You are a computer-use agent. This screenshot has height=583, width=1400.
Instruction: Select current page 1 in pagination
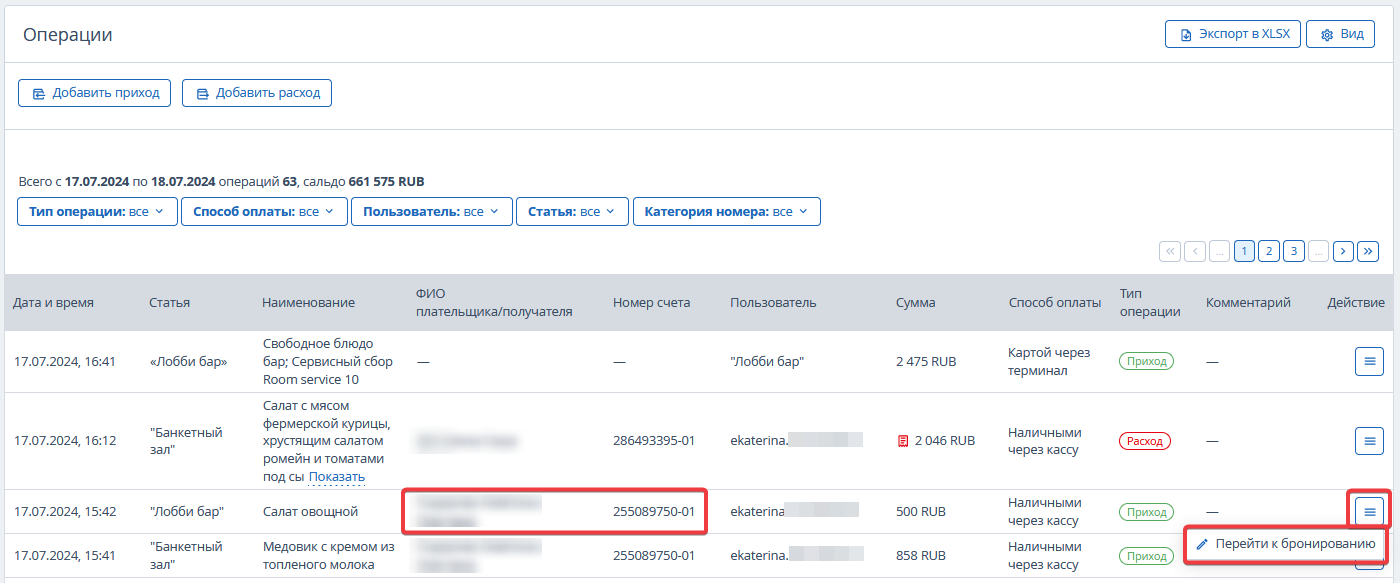pyautogui.click(x=1244, y=251)
